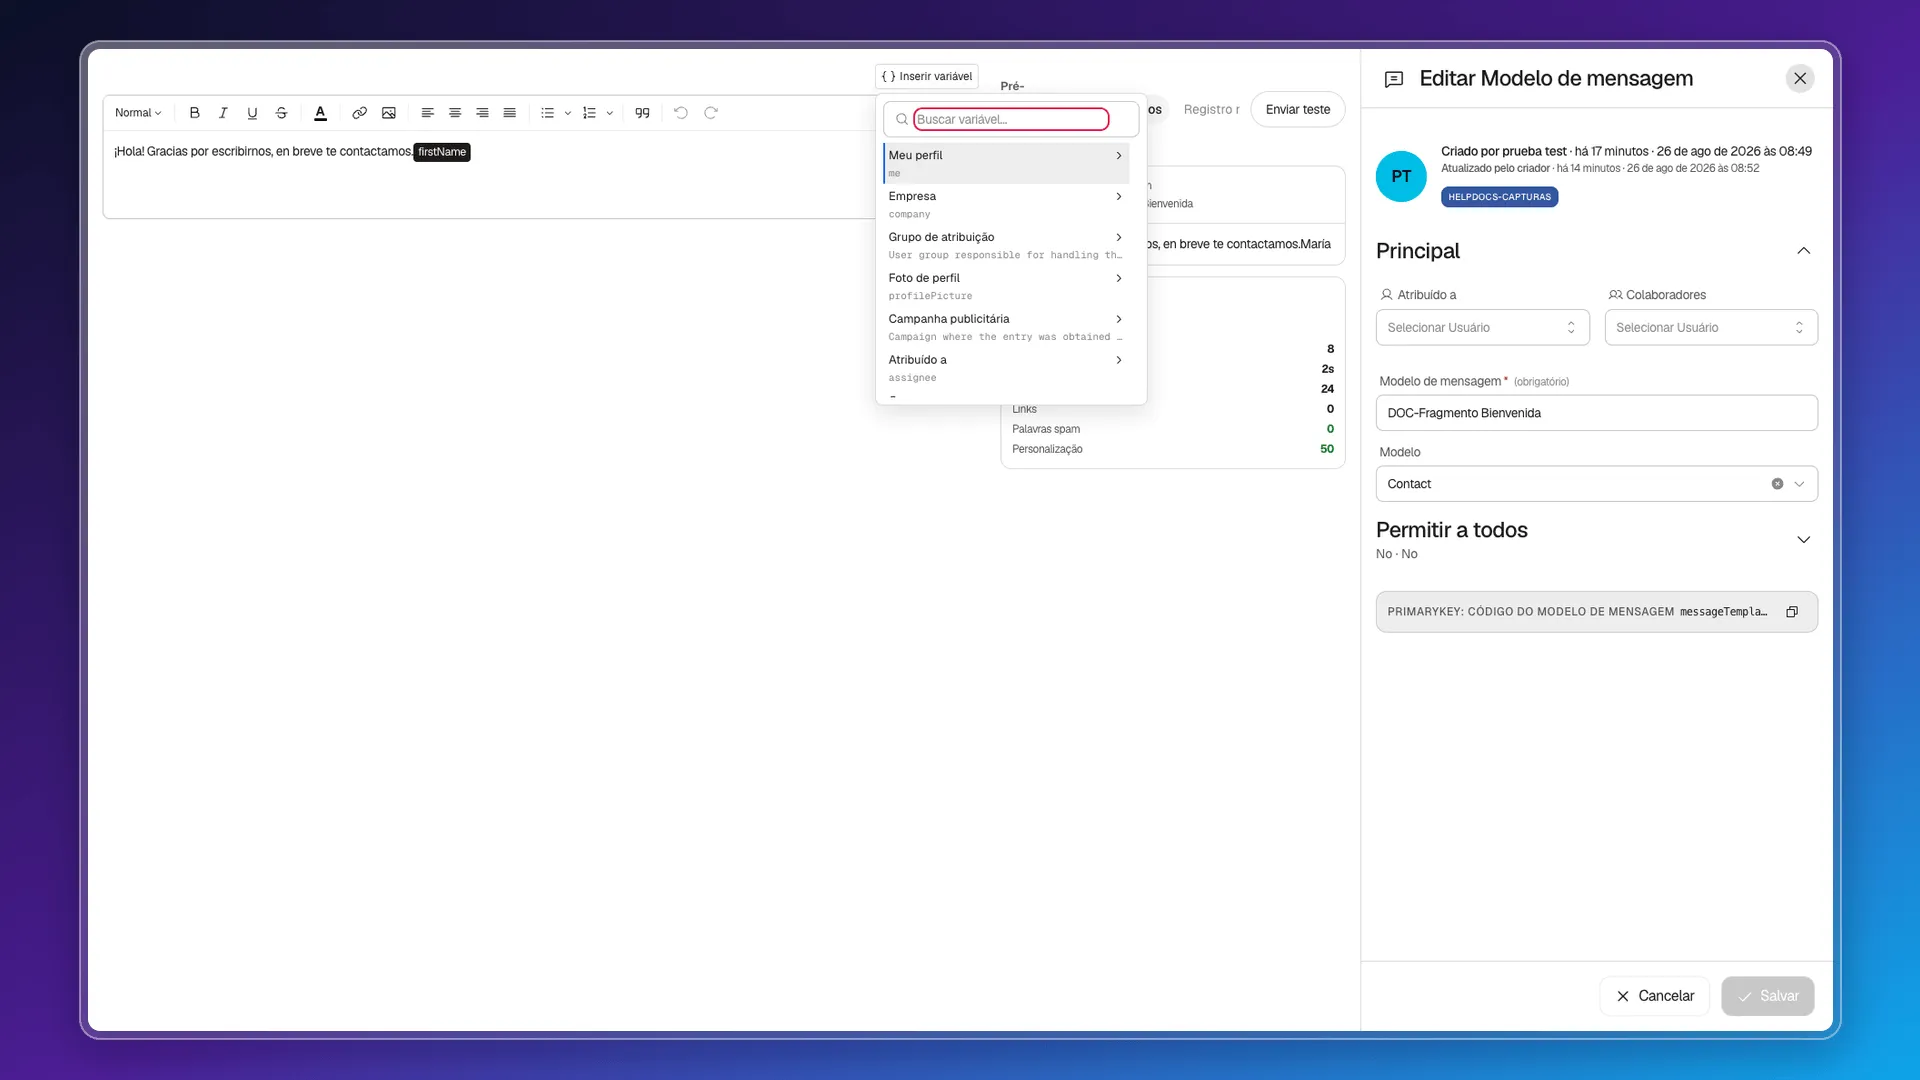Collapse the Principal section
1920x1080 pixels.
pyautogui.click(x=1803, y=251)
